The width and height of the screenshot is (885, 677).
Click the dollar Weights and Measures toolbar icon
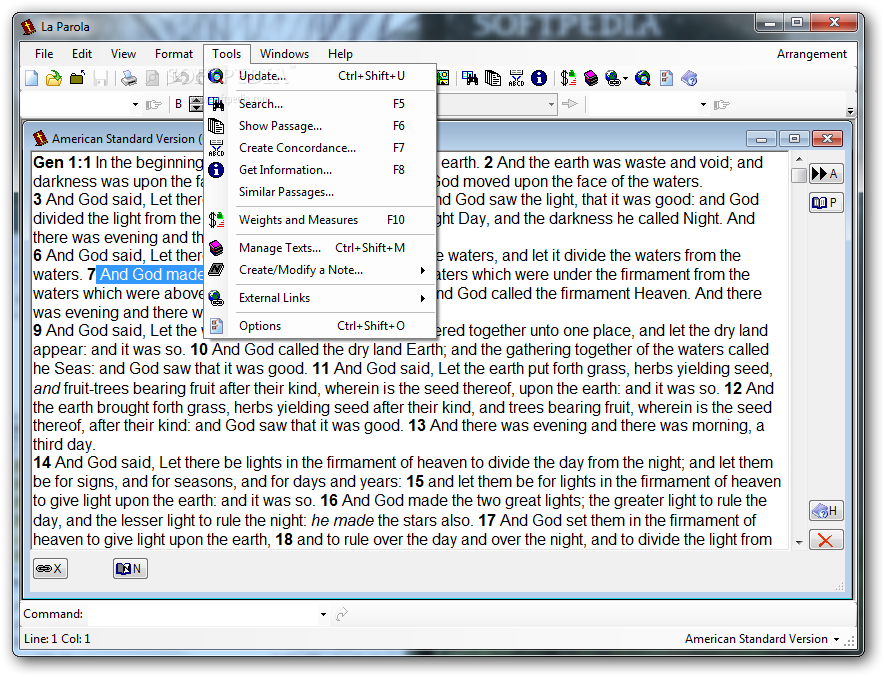click(x=568, y=78)
